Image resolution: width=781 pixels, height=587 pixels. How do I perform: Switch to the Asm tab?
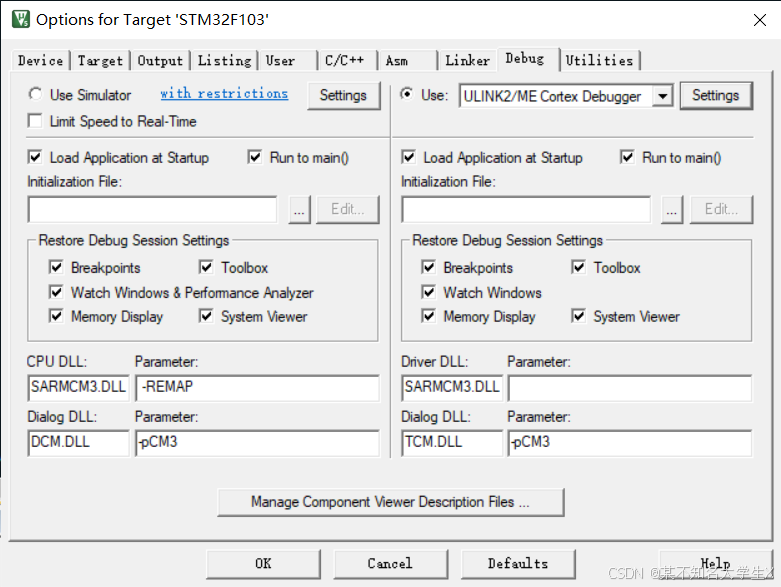click(x=407, y=61)
